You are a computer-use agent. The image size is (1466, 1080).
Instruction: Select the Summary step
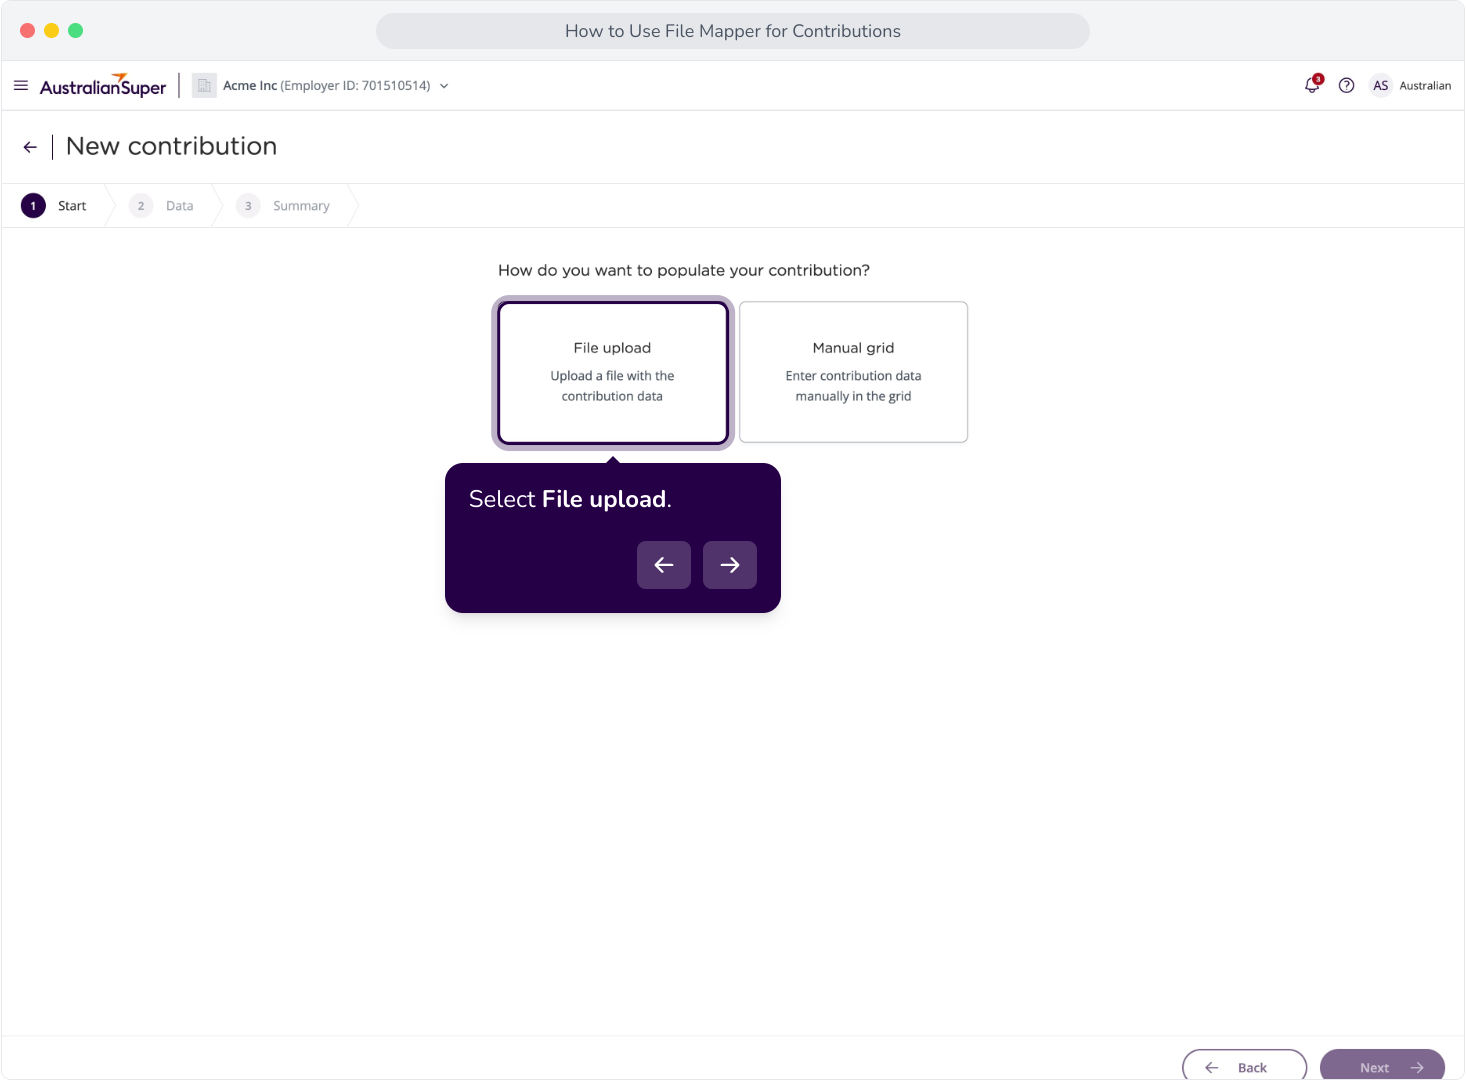click(x=284, y=206)
